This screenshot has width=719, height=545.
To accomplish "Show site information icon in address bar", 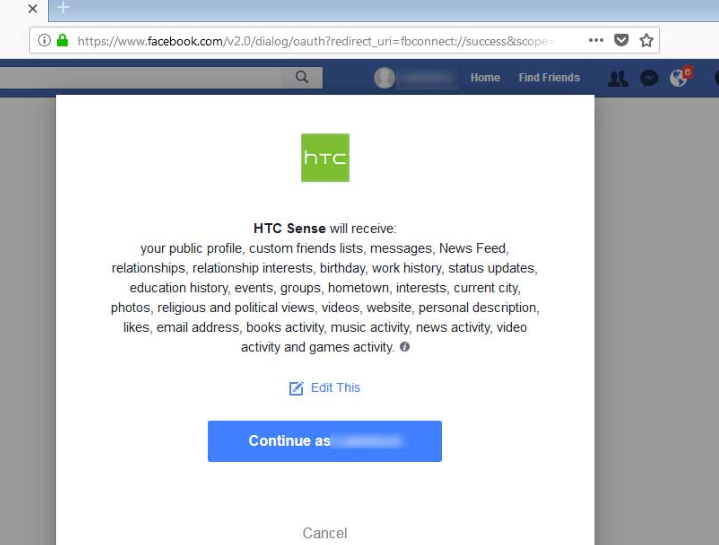I will tap(44, 40).
